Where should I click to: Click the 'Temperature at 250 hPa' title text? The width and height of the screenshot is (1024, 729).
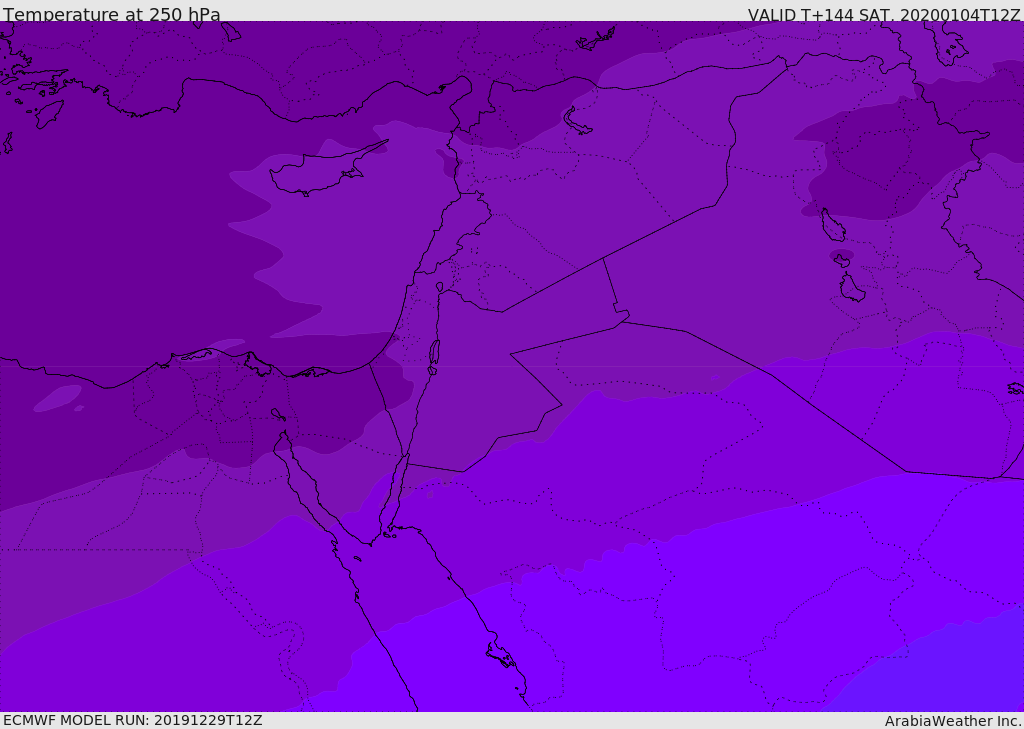click(x=112, y=14)
